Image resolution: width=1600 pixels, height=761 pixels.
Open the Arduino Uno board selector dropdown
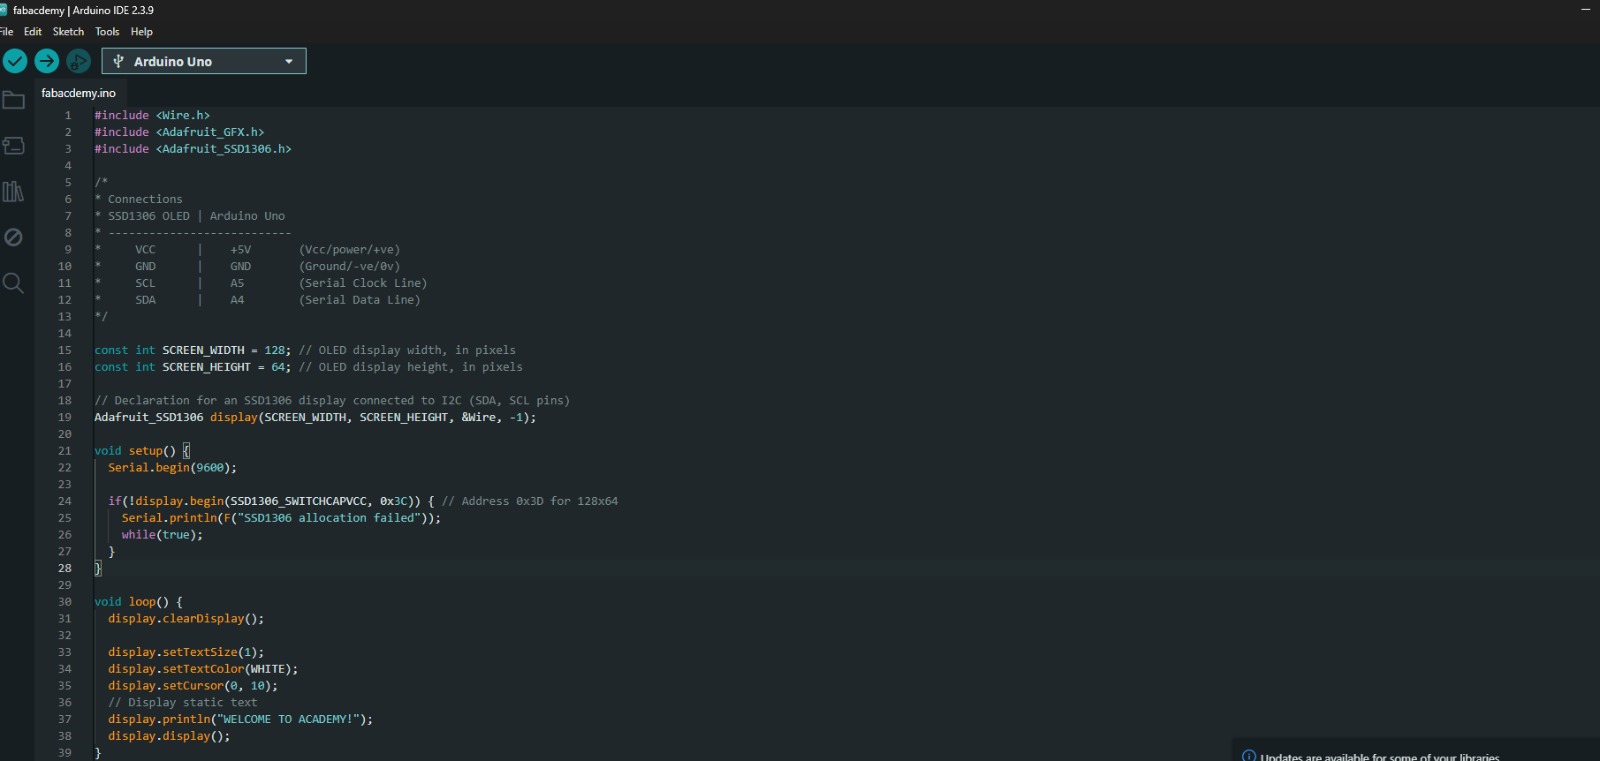tap(204, 61)
